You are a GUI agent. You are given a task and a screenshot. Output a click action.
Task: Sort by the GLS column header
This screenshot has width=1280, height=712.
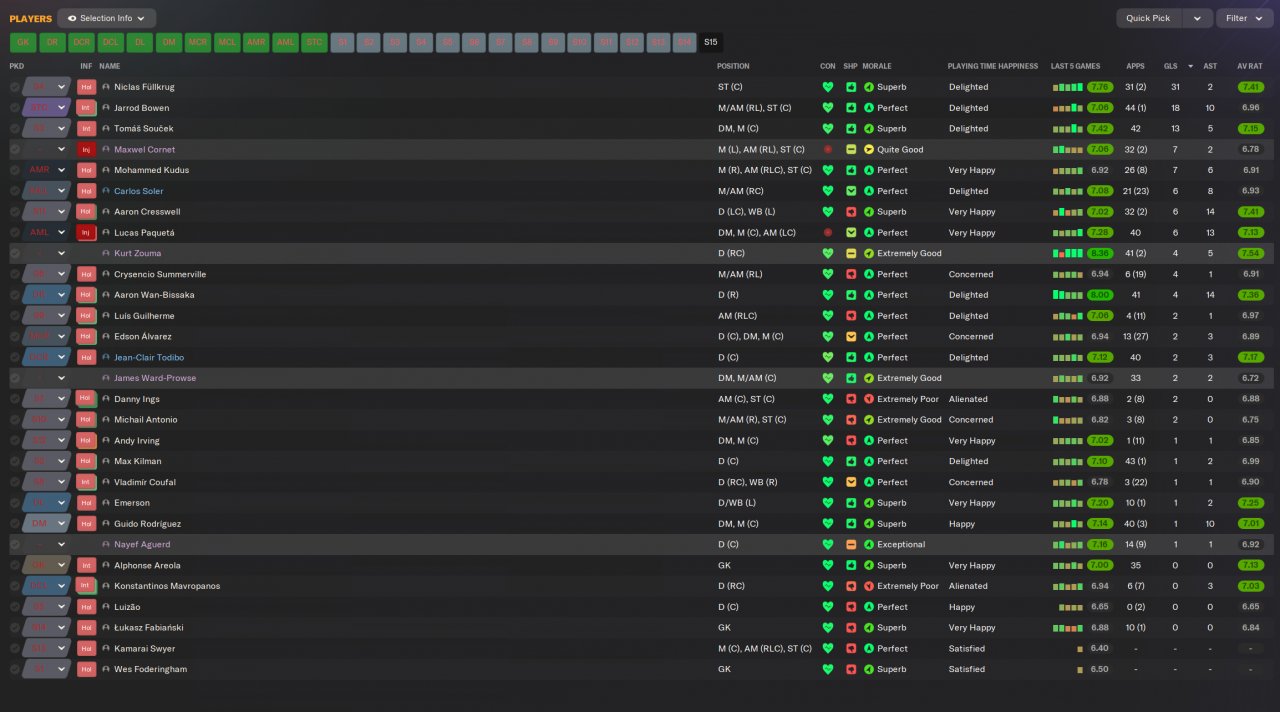pos(1170,66)
